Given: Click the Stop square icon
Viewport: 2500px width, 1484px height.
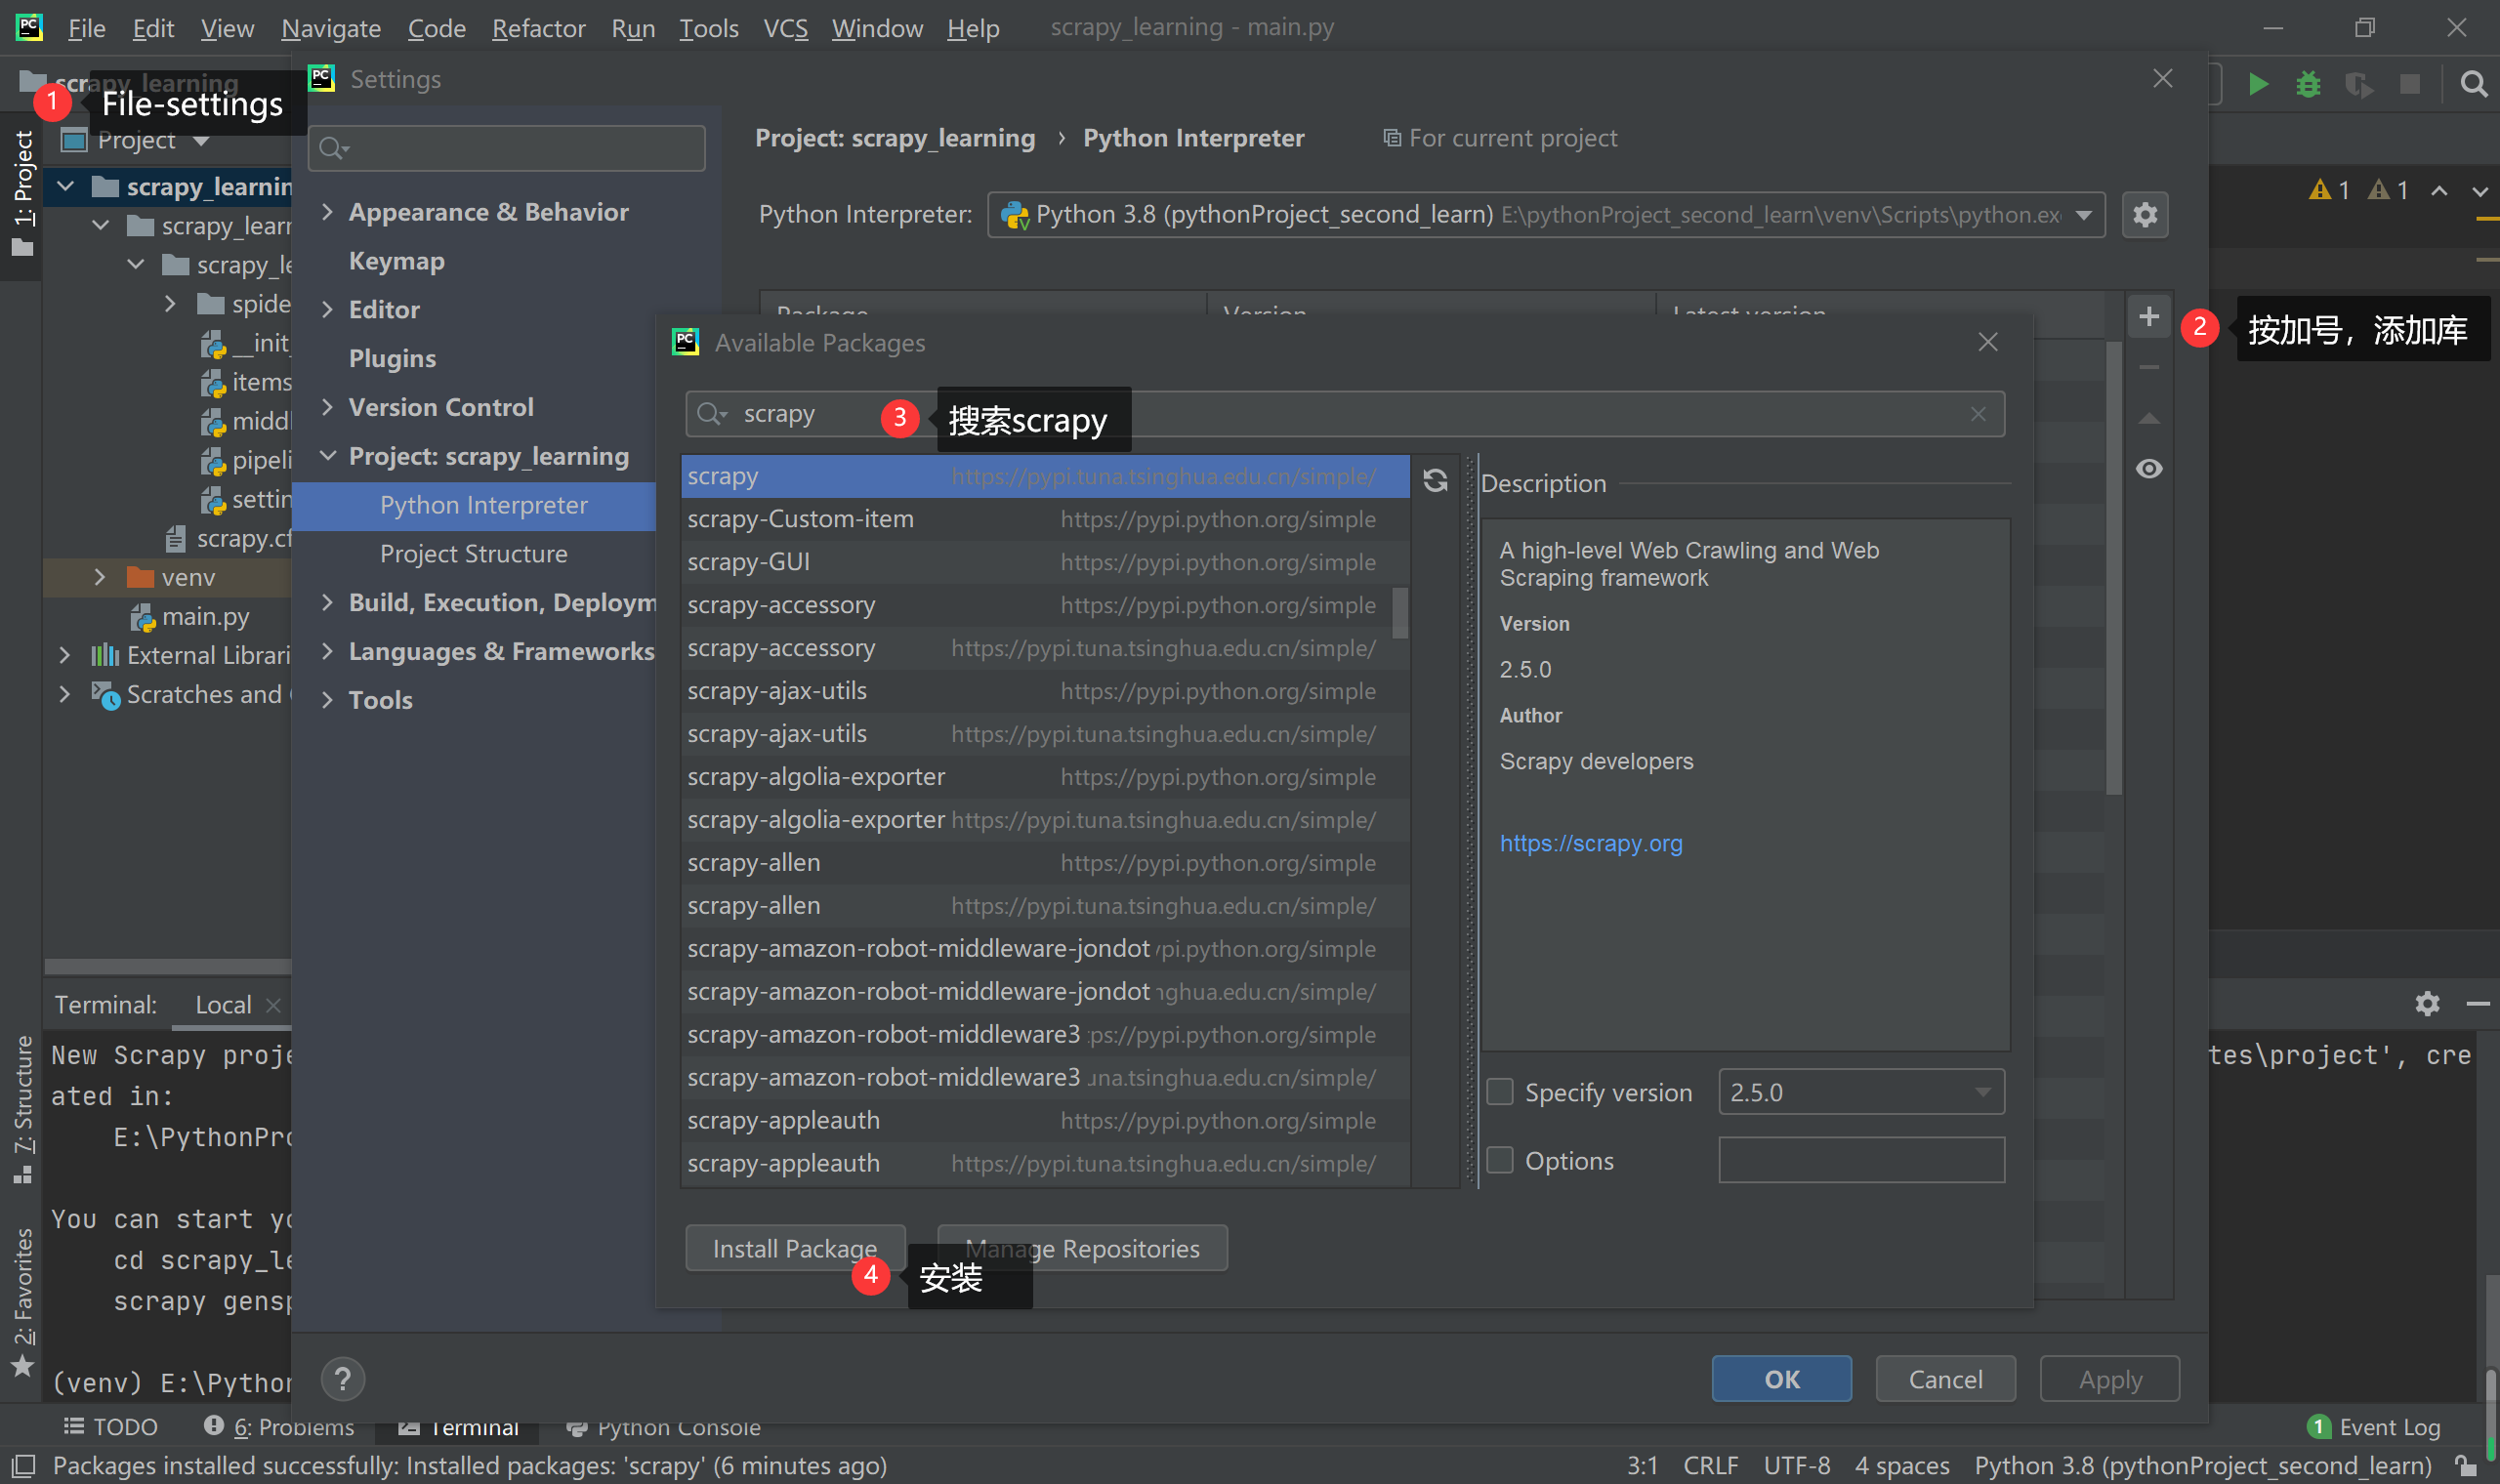Looking at the screenshot, I should 2410,85.
